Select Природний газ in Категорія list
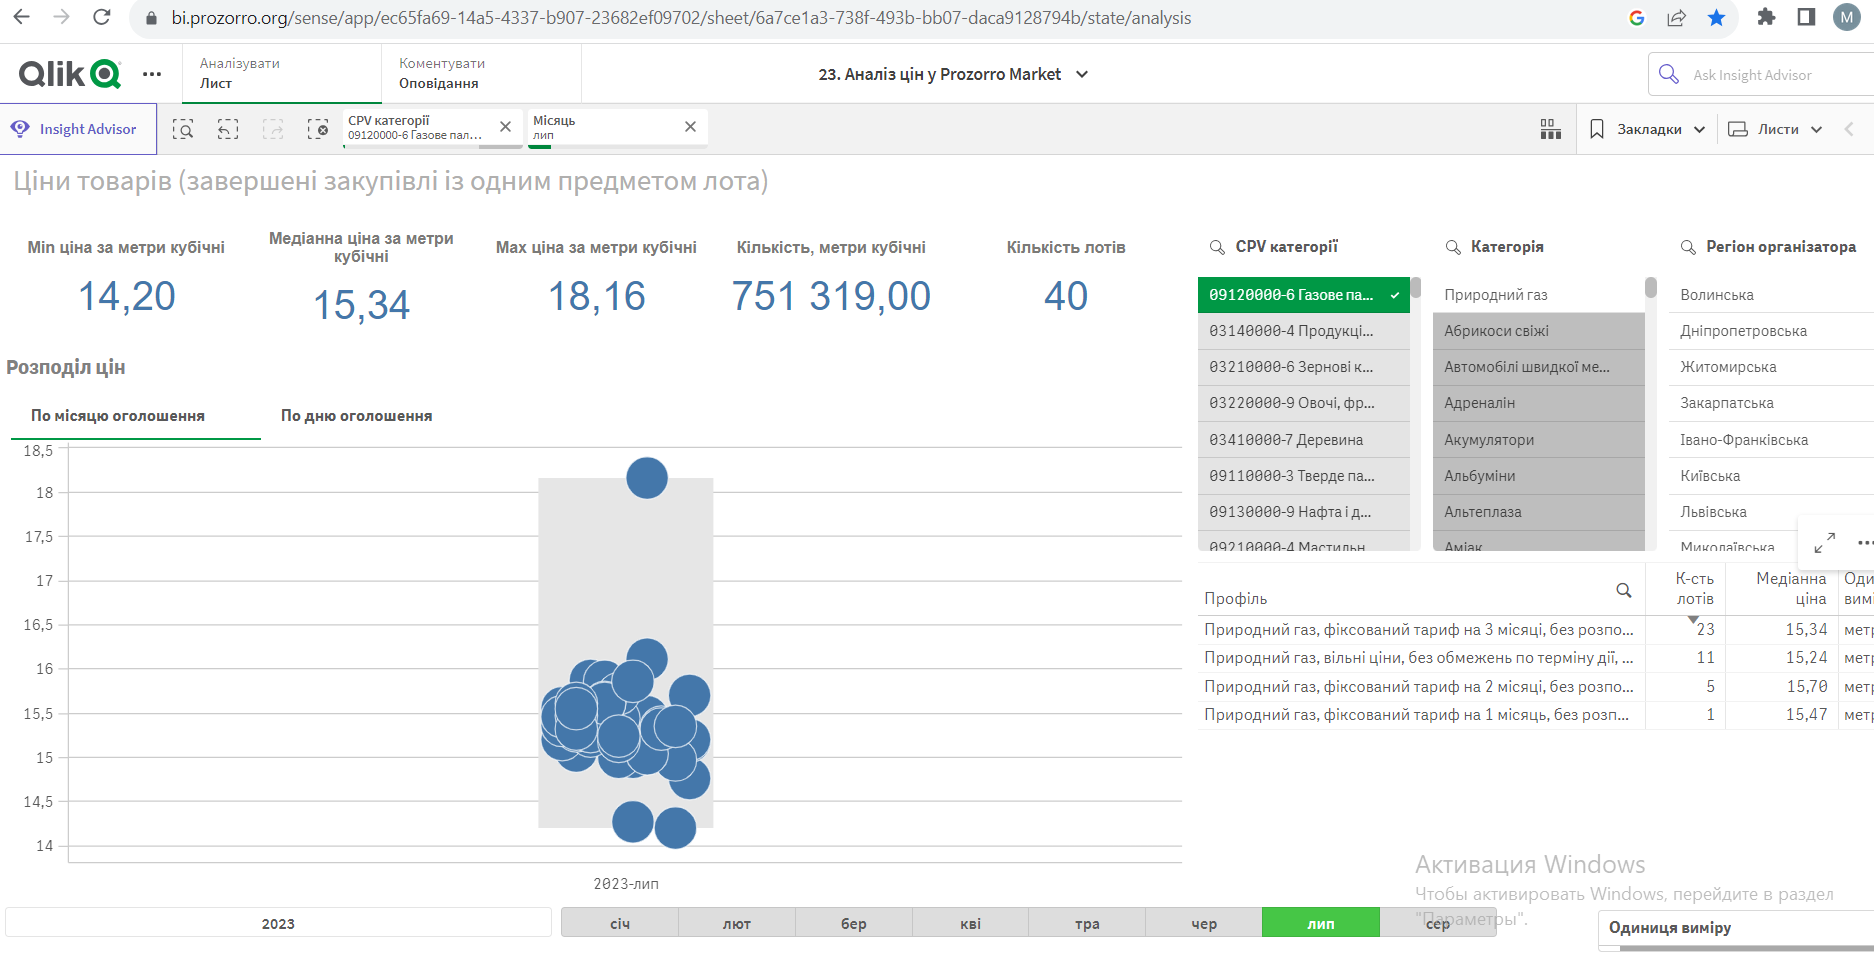The height and width of the screenshot is (964, 1874). (1538, 295)
